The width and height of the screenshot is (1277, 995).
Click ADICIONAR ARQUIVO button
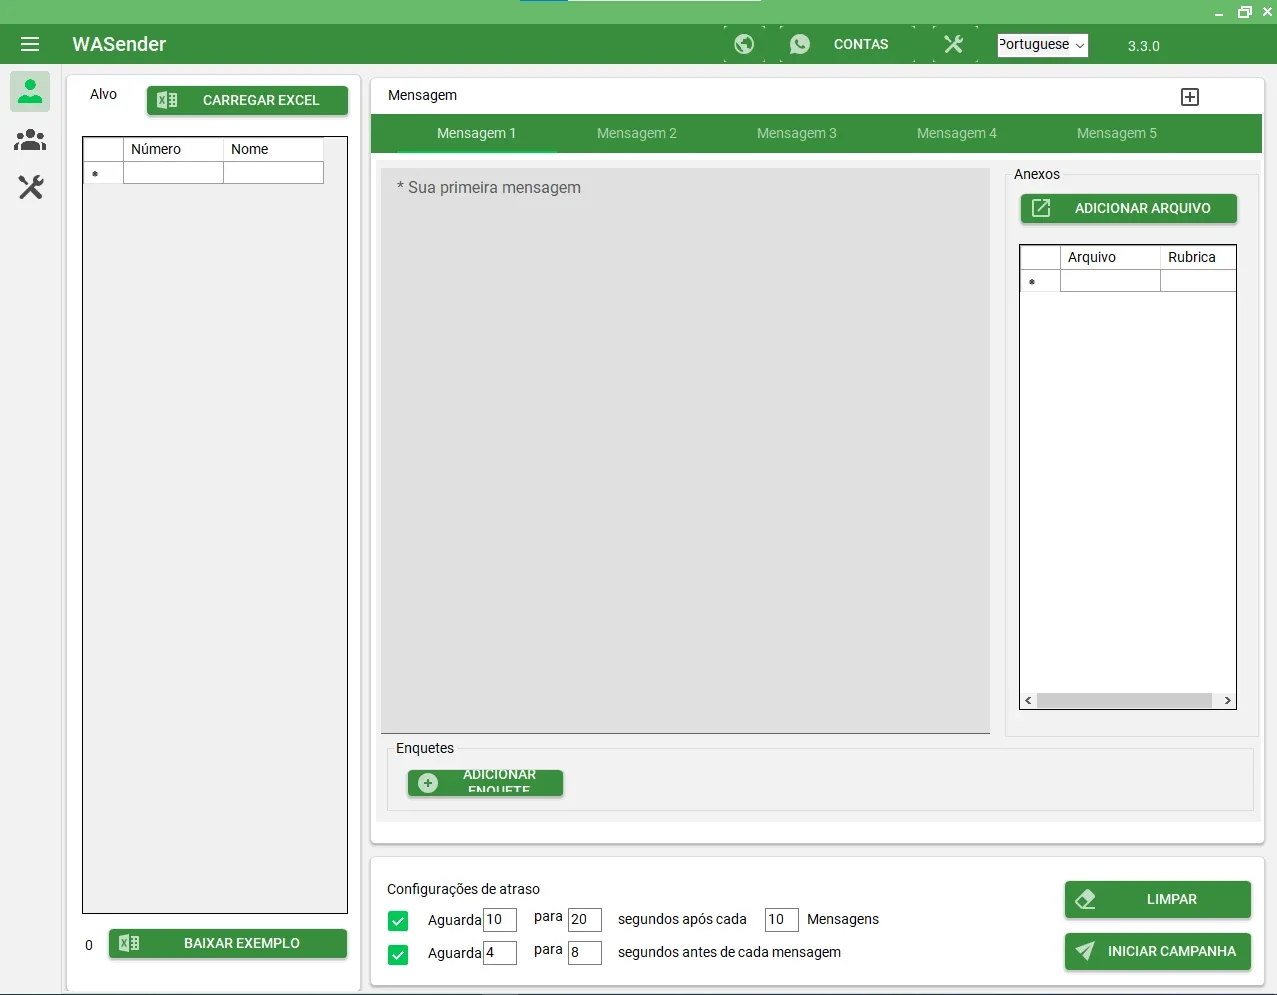click(1129, 208)
